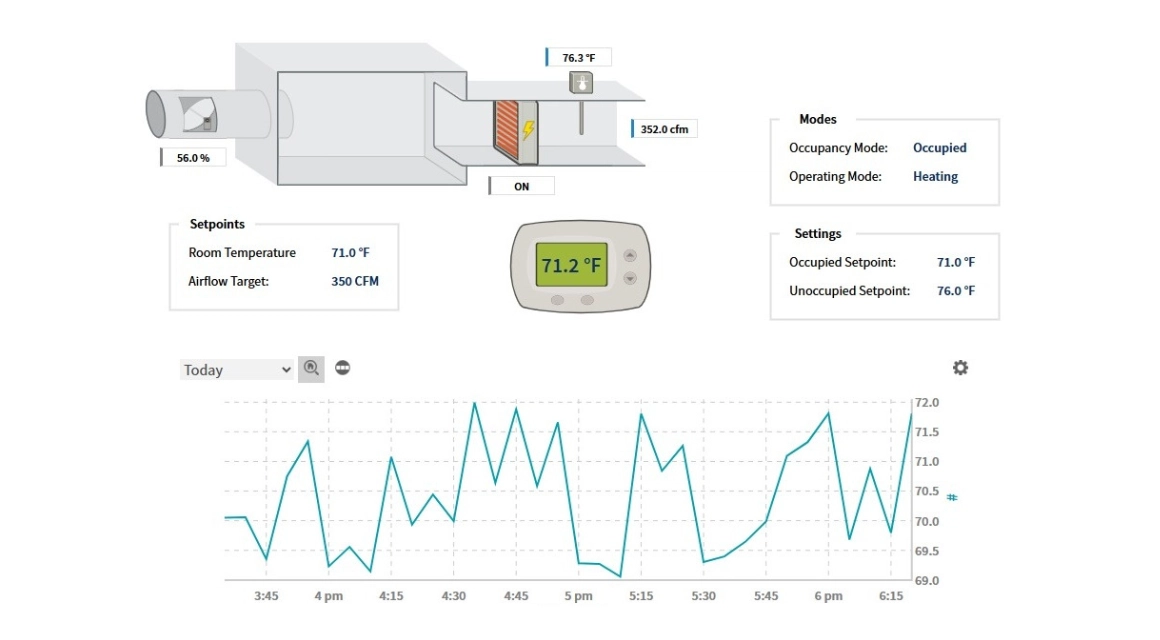Click the 5:15 label on time axis
This screenshot has height=640, width=1160.
pos(641,596)
